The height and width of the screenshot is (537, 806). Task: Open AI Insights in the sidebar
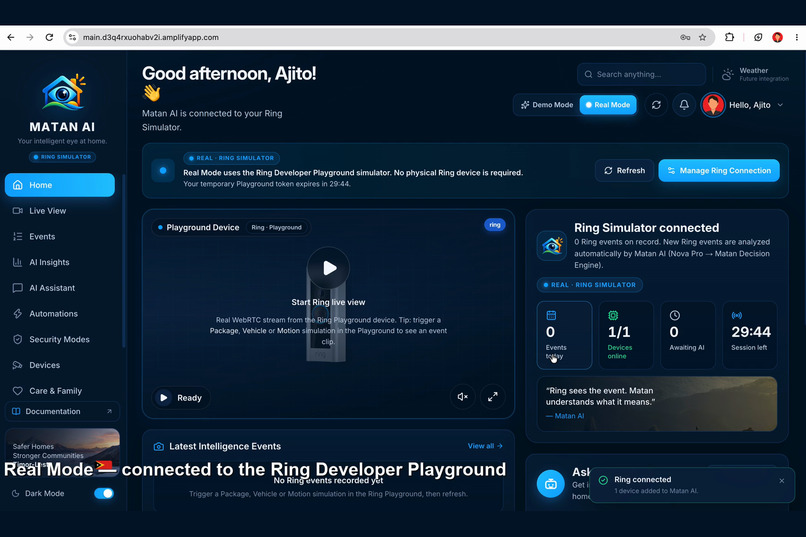[60, 262]
